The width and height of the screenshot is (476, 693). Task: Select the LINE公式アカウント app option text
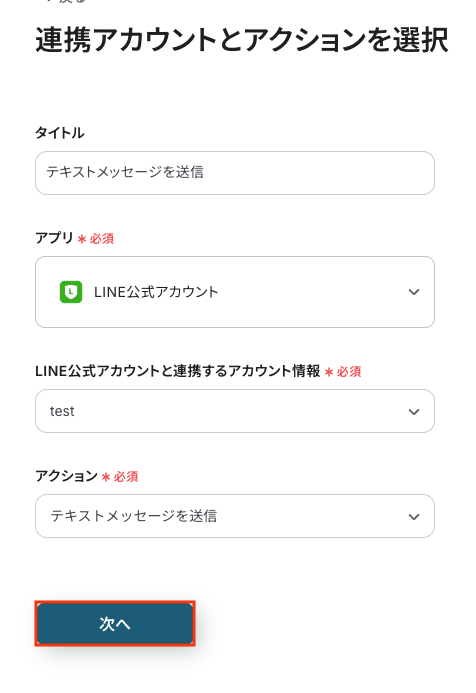click(156, 292)
